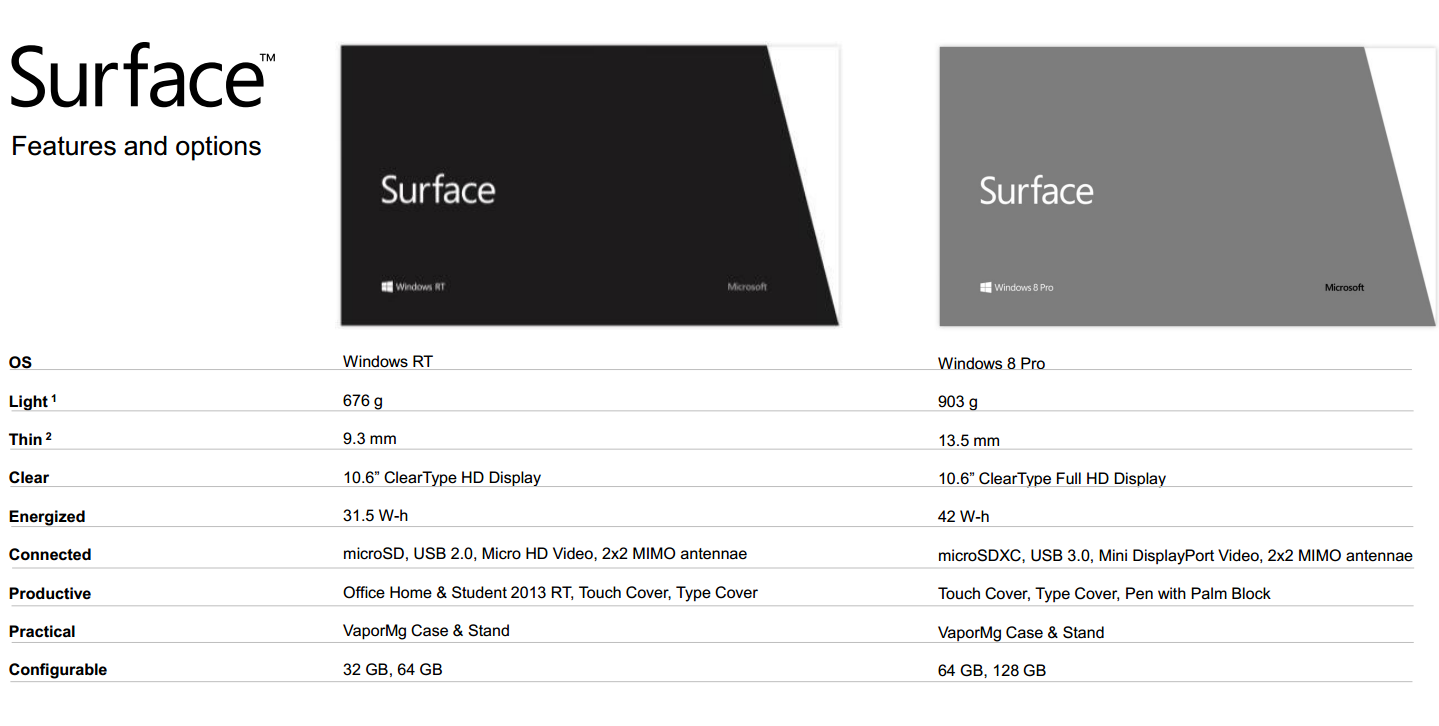Click the Features and options subtitle
1439x726 pixels.
point(136,146)
